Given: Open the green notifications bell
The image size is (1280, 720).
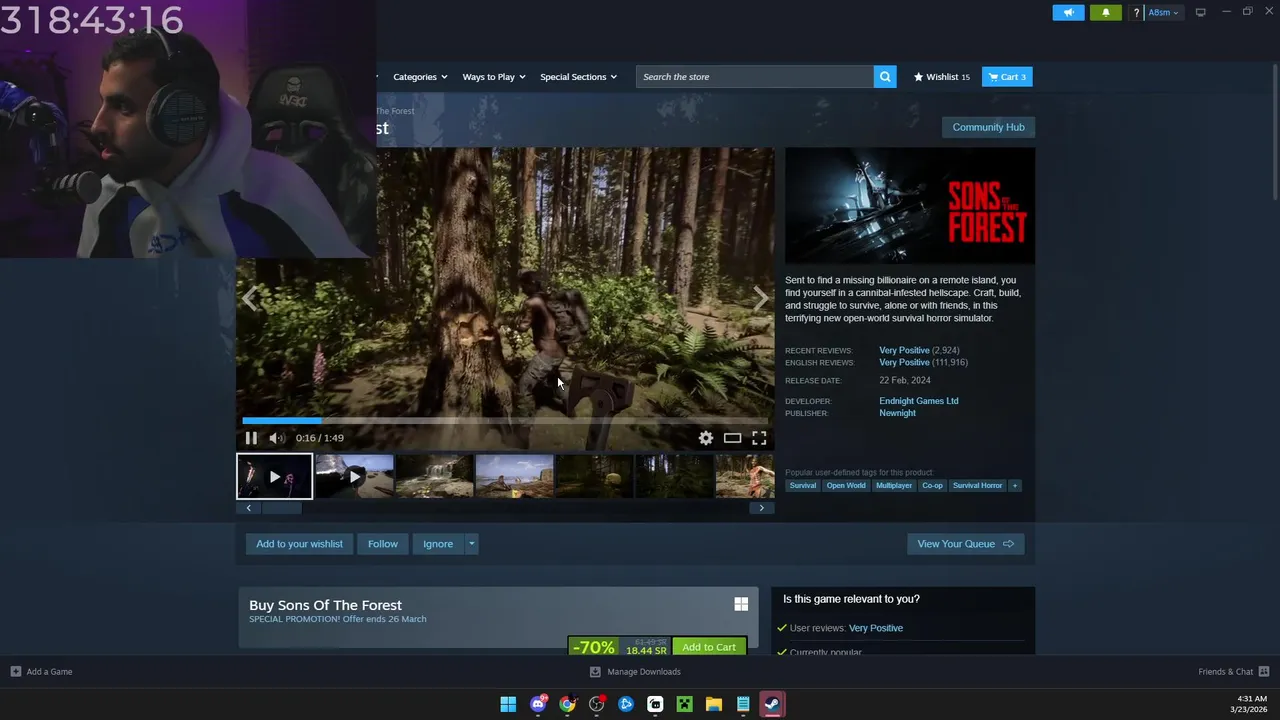Looking at the screenshot, I should (1105, 12).
